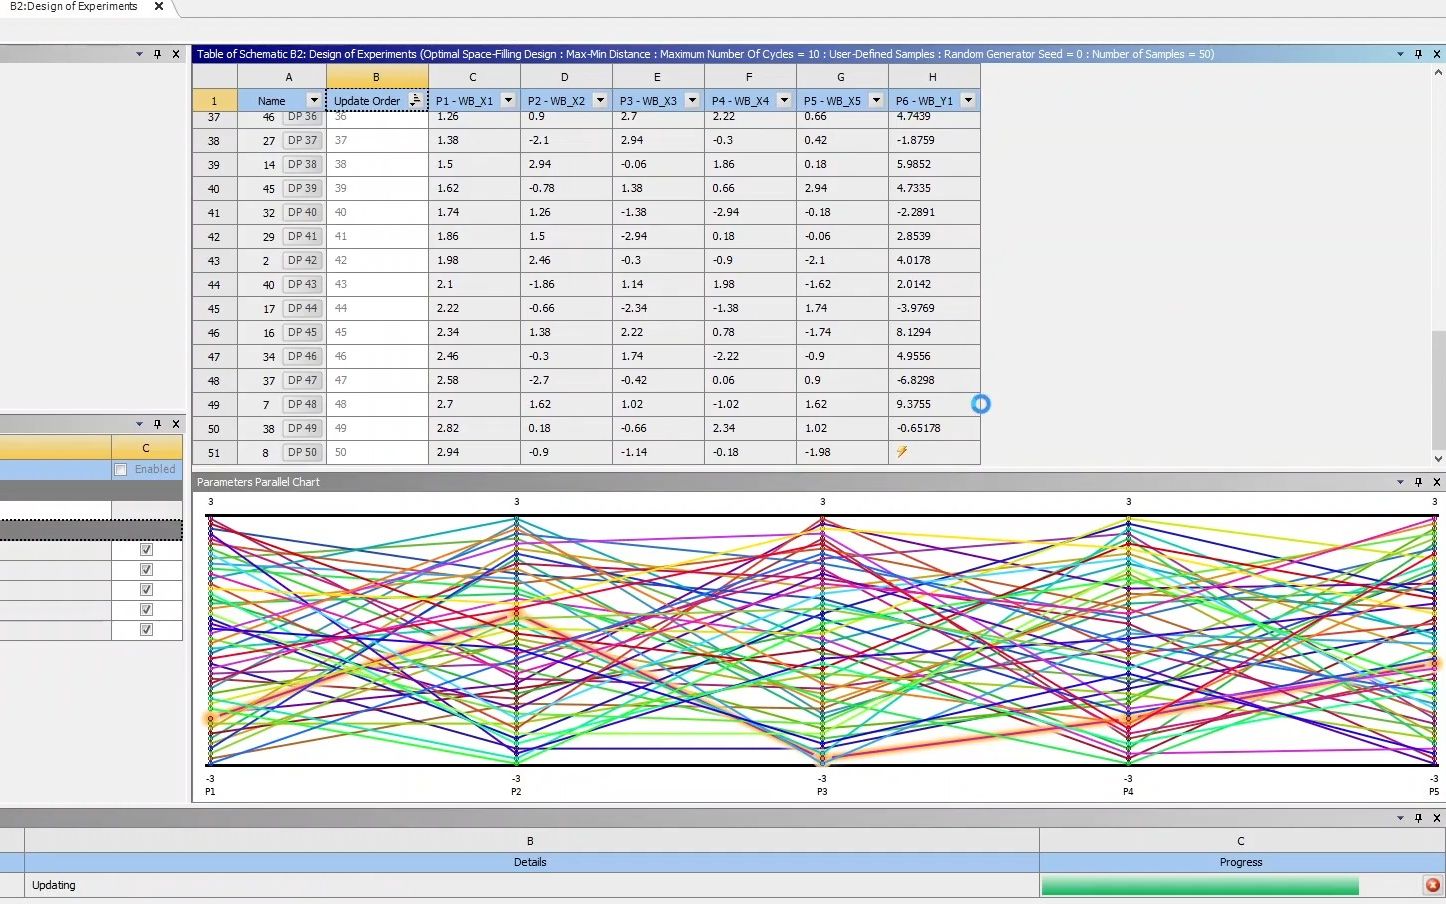Click the Parameters Parallel Chart title
Image resolution: width=1446 pixels, height=904 pixels.
pyautogui.click(x=258, y=482)
